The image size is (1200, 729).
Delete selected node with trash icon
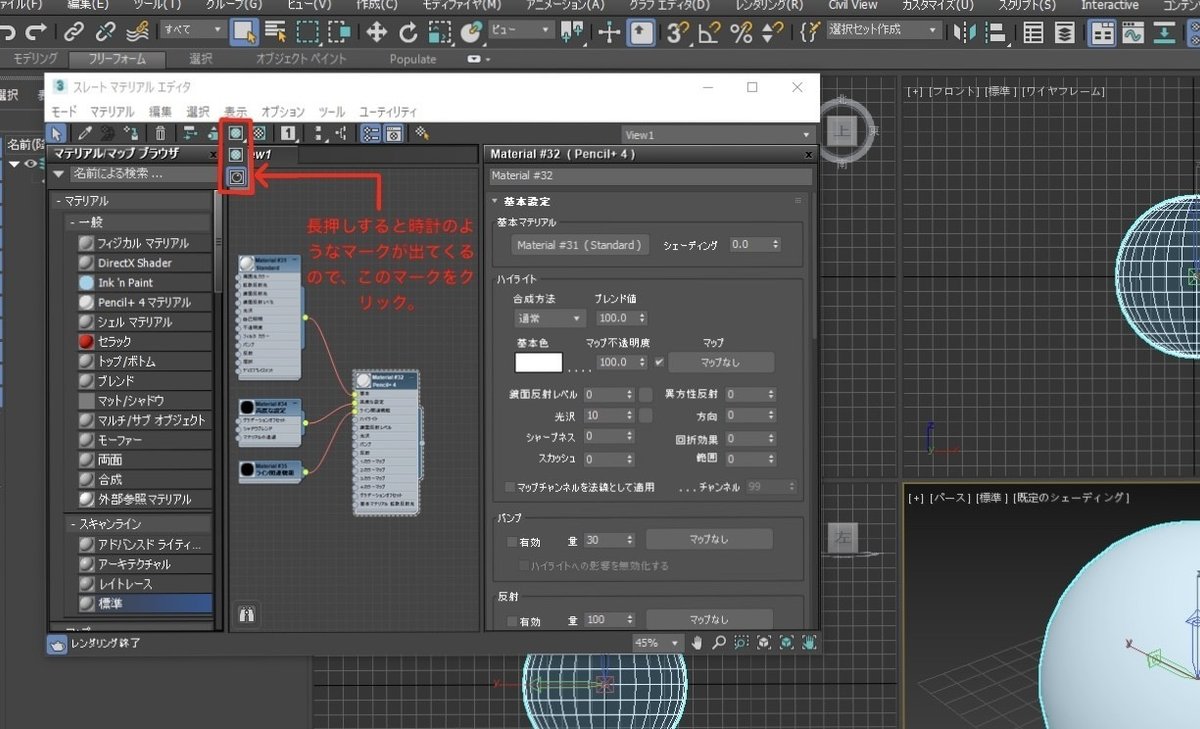tap(160, 132)
